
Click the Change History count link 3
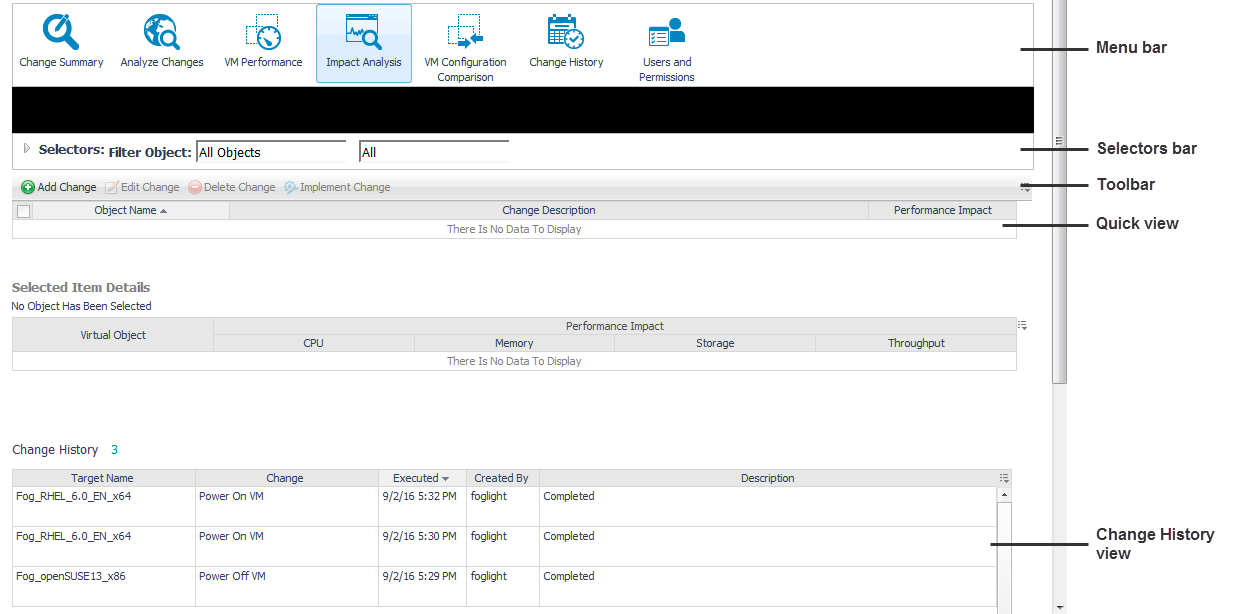click(x=114, y=450)
